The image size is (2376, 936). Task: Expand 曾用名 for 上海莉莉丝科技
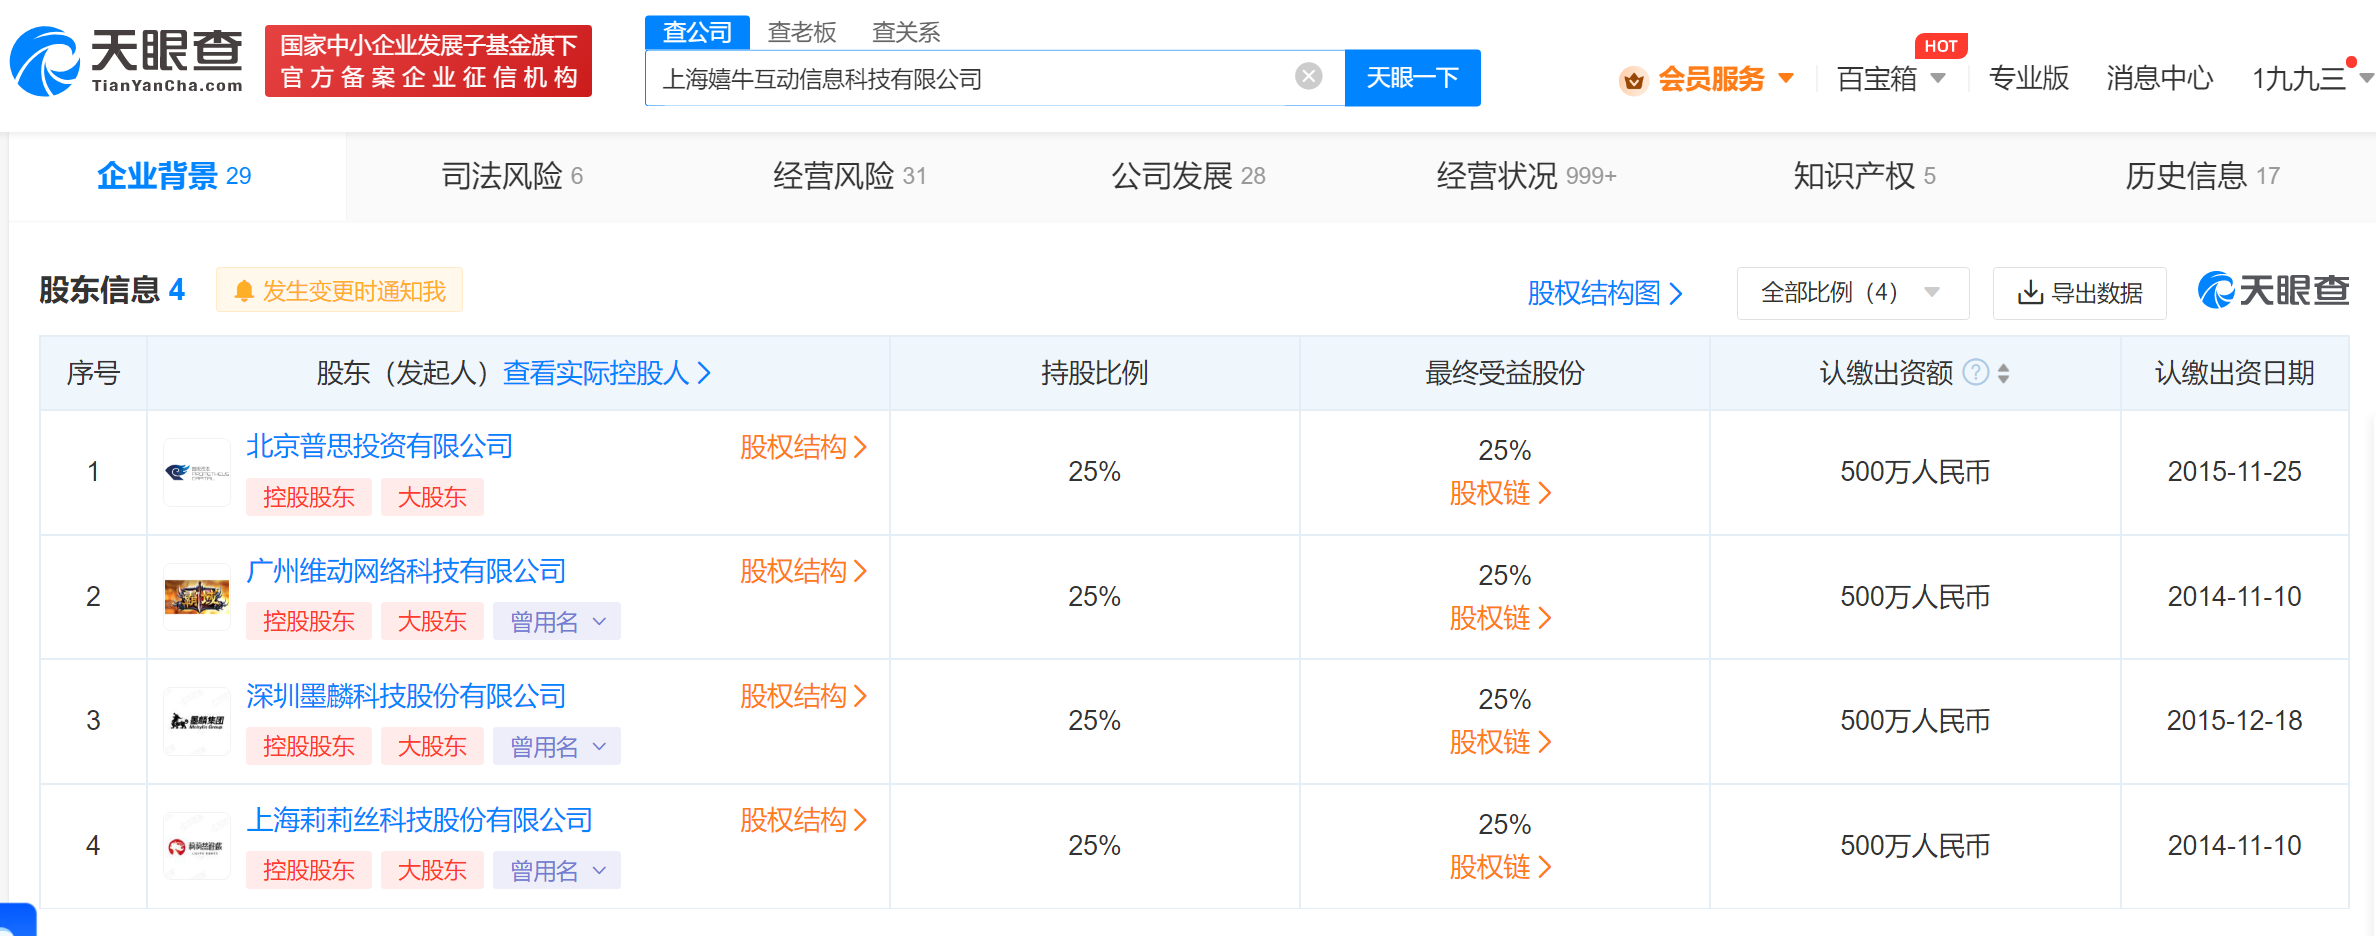pos(557,870)
